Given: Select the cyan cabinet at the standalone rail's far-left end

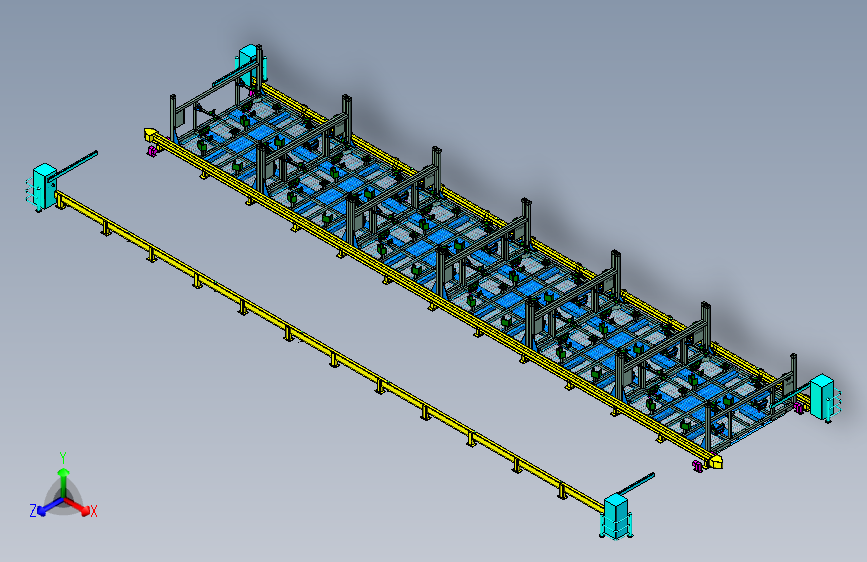Looking at the screenshot, I should pyautogui.click(x=43, y=187).
